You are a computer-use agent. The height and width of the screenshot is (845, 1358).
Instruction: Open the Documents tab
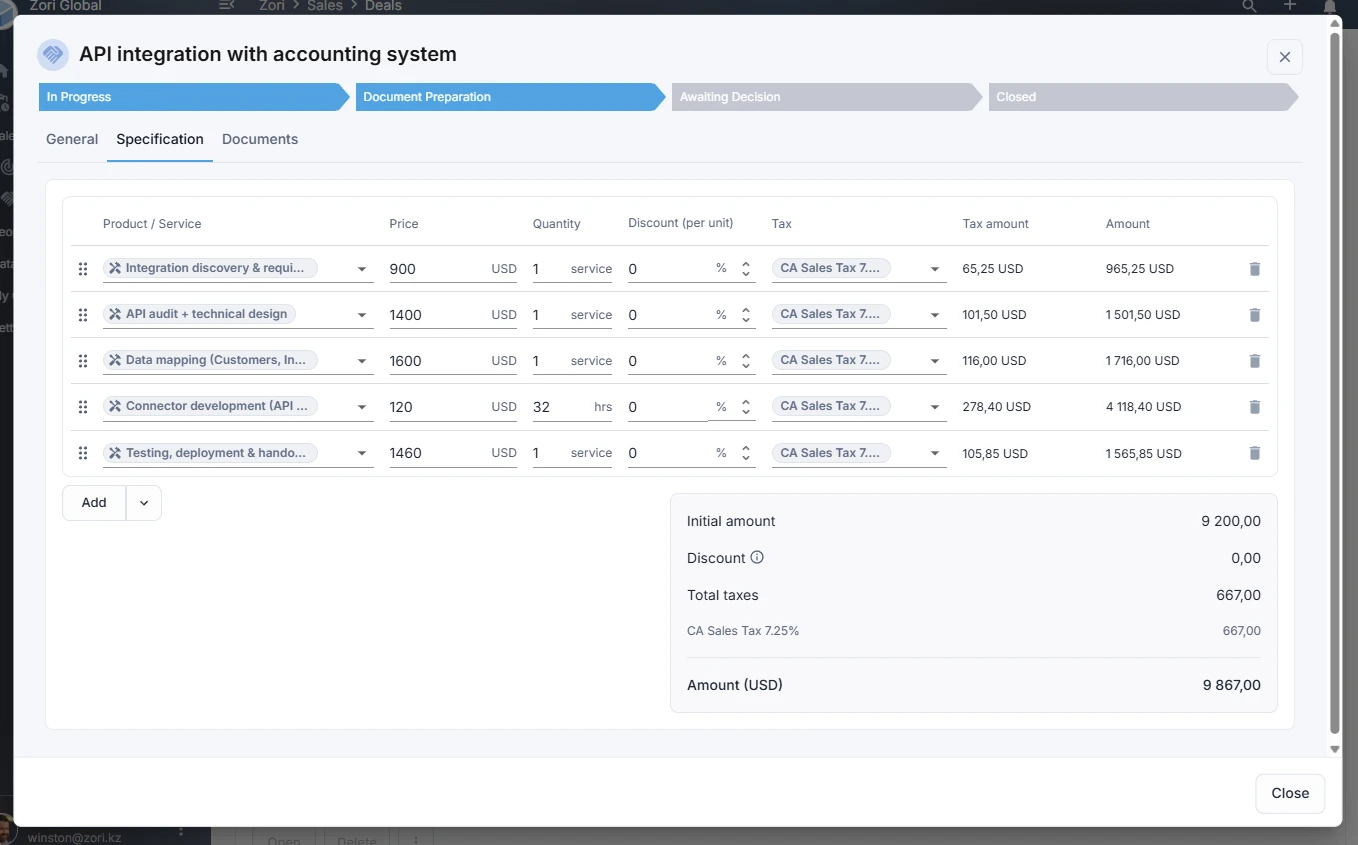coord(260,139)
